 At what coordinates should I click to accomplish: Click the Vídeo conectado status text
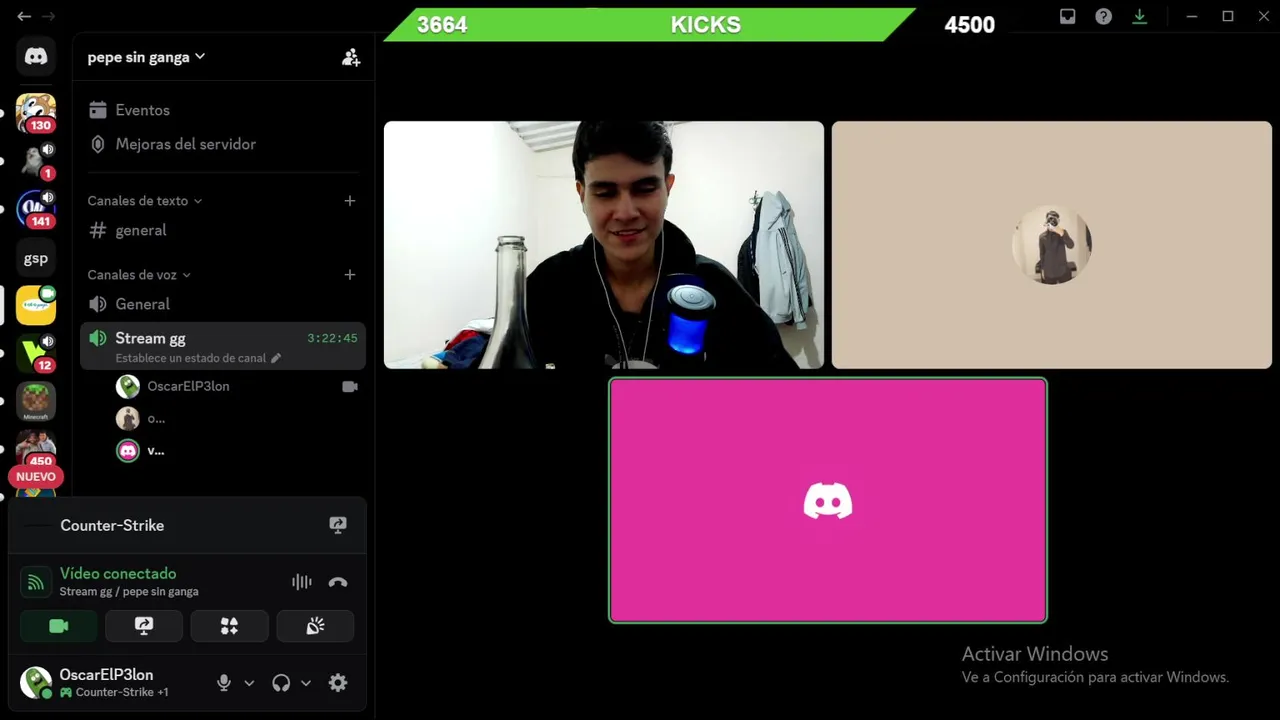[118, 573]
